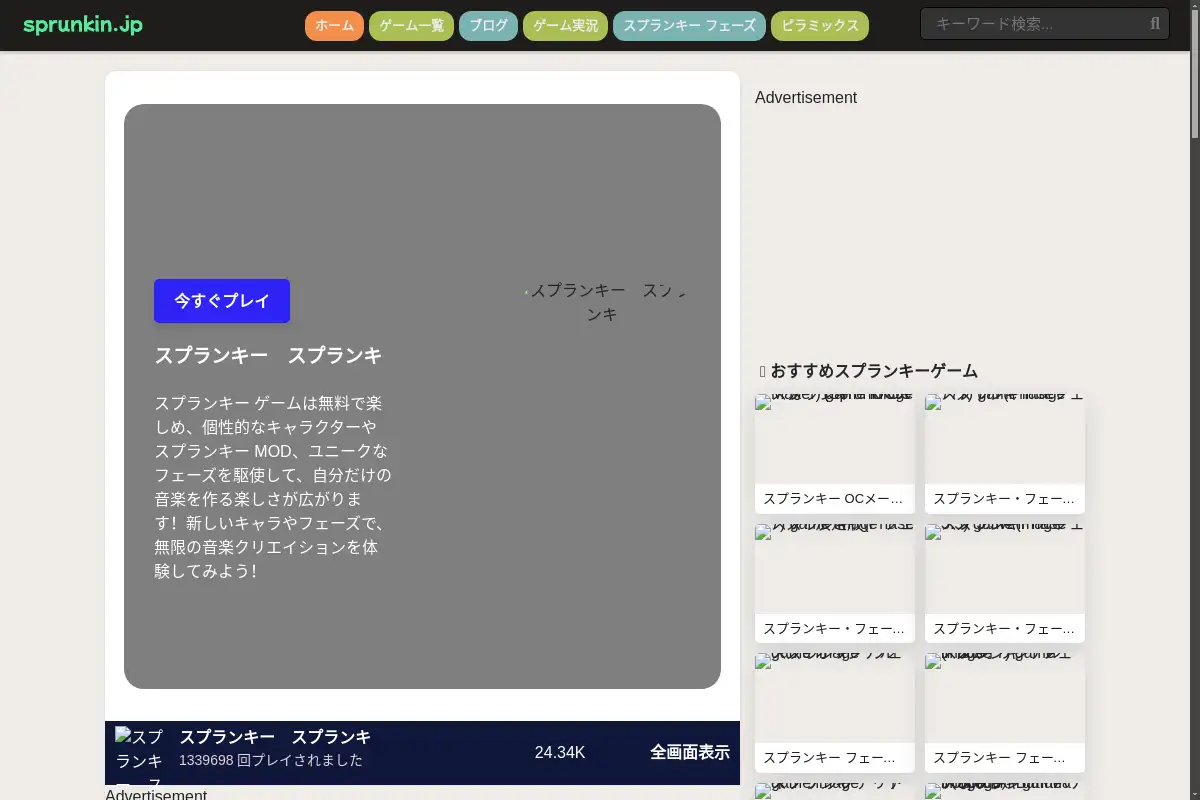Click the magnifier search icon
Screen dimensions: 1200x800
(x=1155, y=24)
